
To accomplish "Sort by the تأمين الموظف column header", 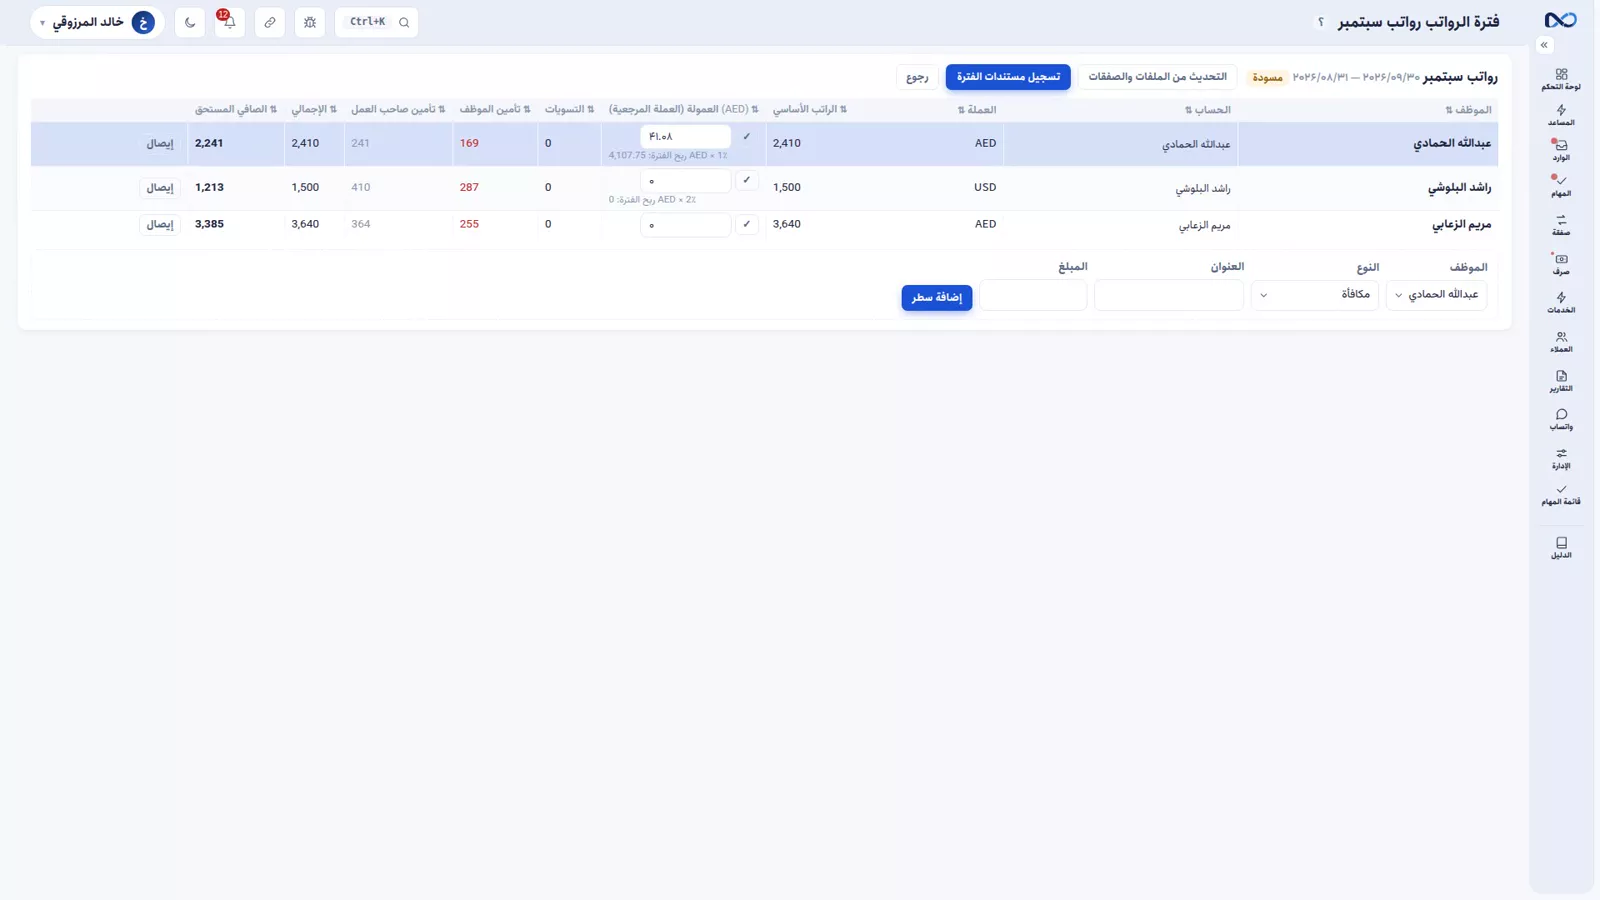I will point(495,109).
